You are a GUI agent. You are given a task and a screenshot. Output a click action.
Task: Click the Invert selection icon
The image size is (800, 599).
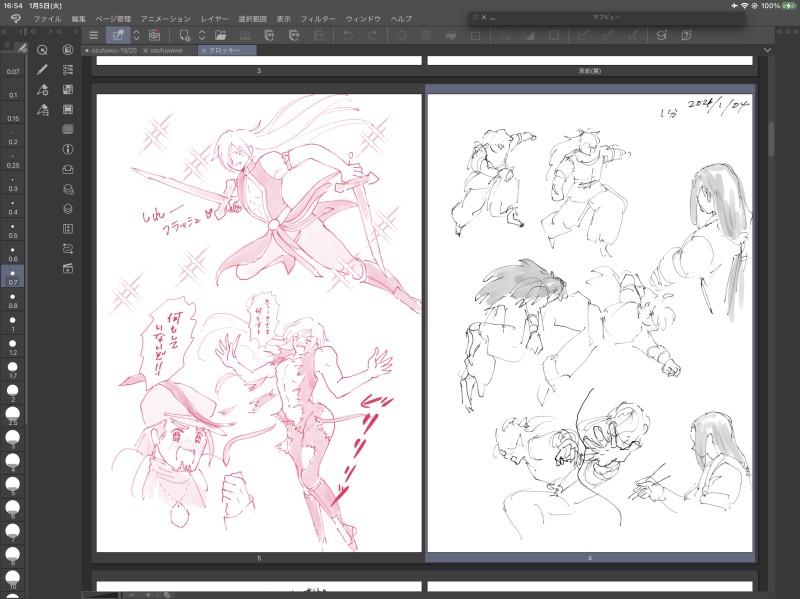[530, 35]
